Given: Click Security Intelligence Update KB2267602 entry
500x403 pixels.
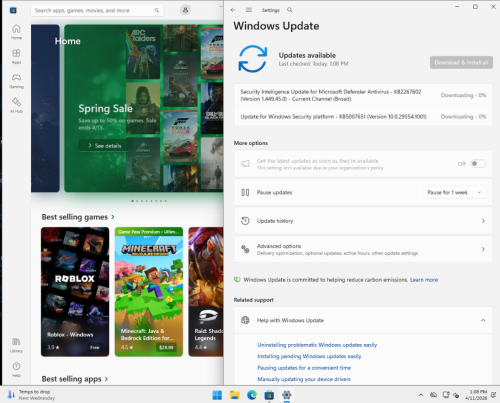Looking at the screenshot, I should [363, 95].
